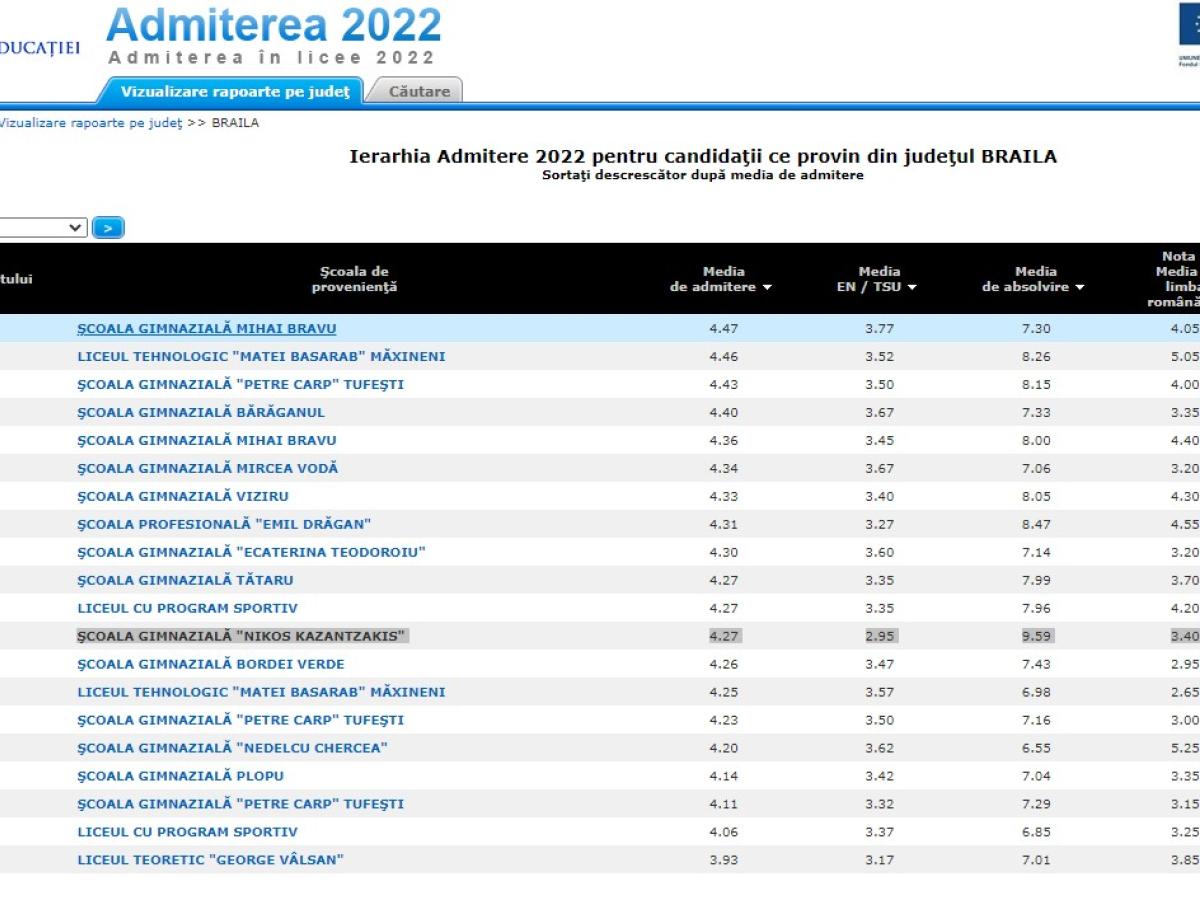This screenshot has width=1200, height=900.
Task: Sort by Media de admitere column
Action: (x=722, y=279)
